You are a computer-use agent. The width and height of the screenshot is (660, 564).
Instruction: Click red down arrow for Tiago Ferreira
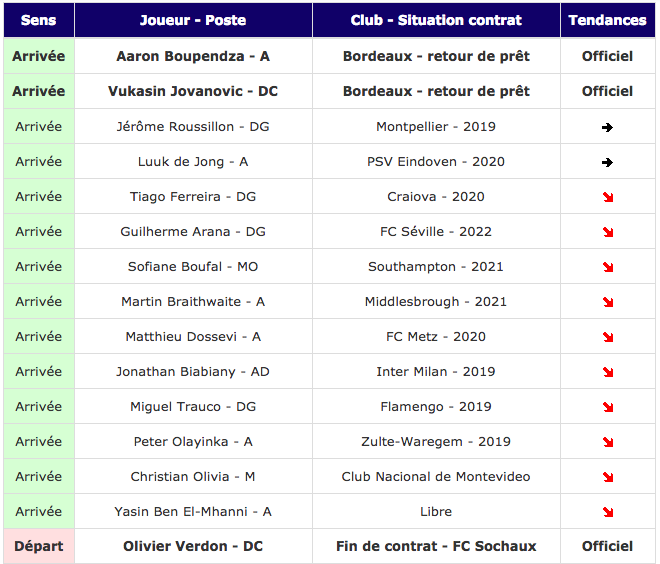tap(607, 197)
